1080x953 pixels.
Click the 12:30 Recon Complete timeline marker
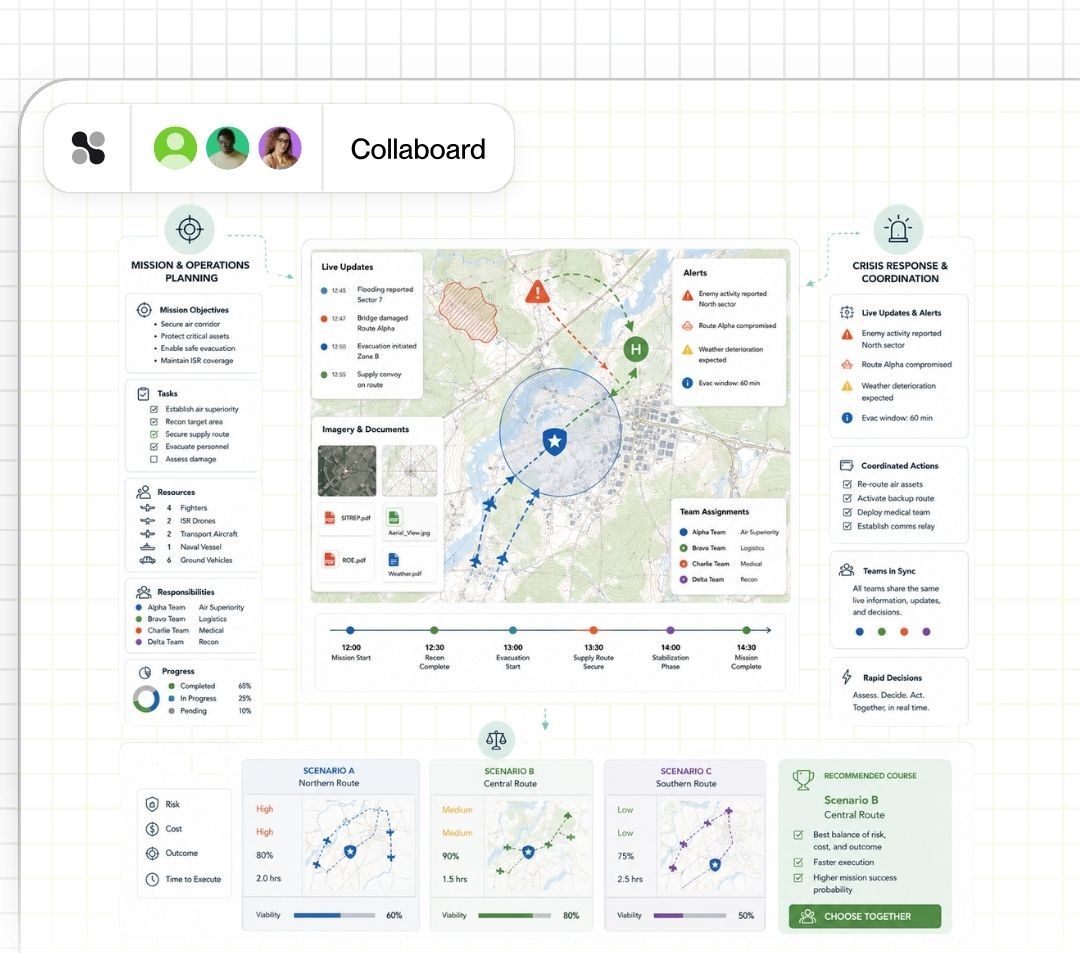click(434, 630)
